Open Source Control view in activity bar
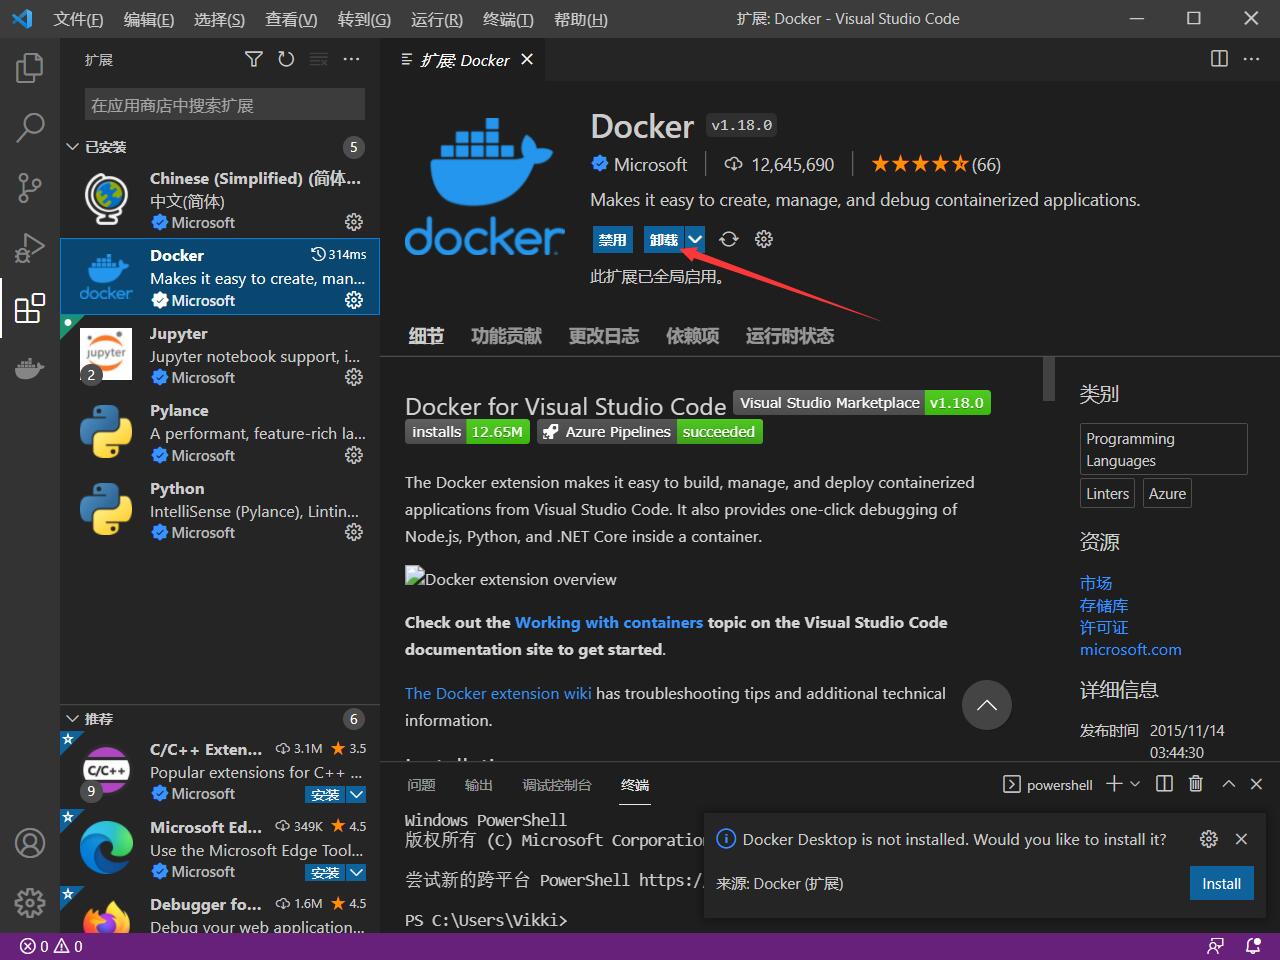 click(x=30, y=187)
